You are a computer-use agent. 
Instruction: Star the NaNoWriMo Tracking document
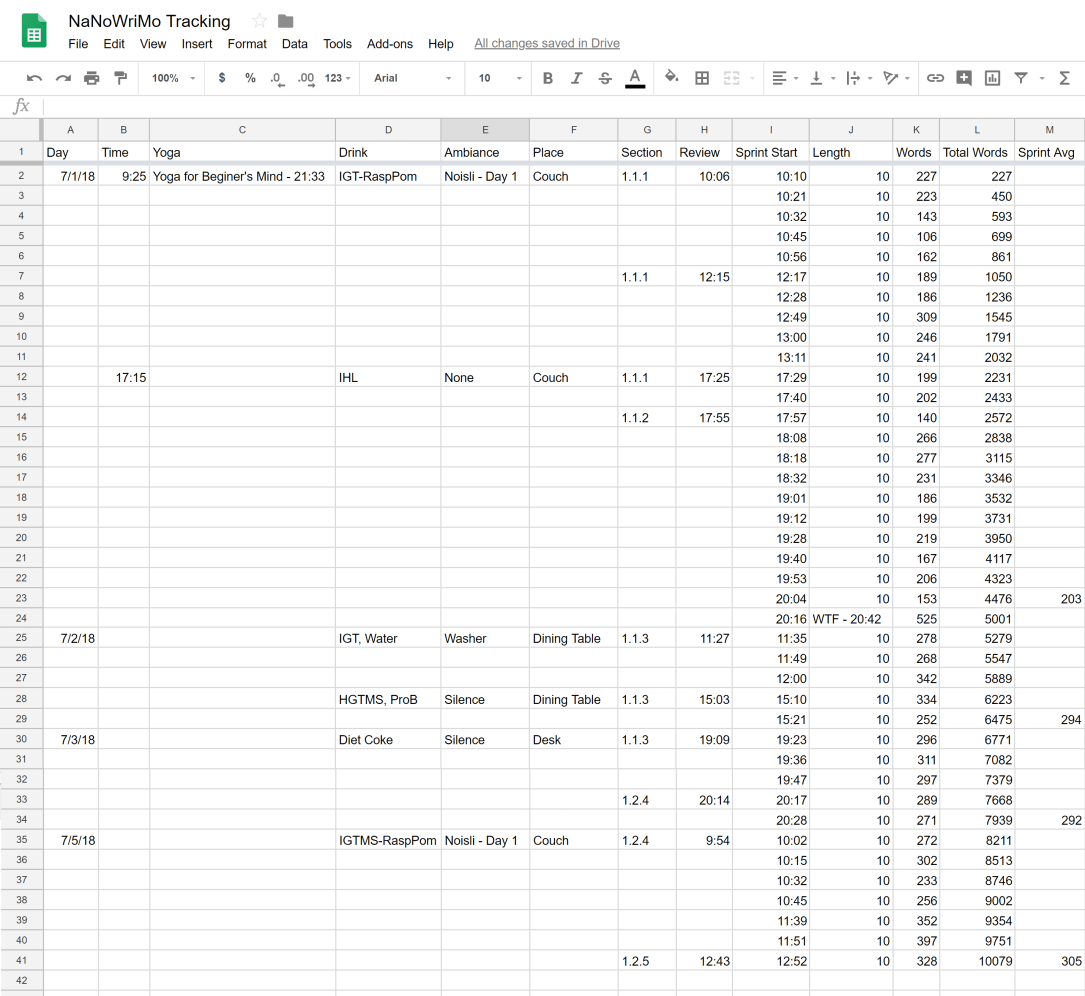pos(259,21)
